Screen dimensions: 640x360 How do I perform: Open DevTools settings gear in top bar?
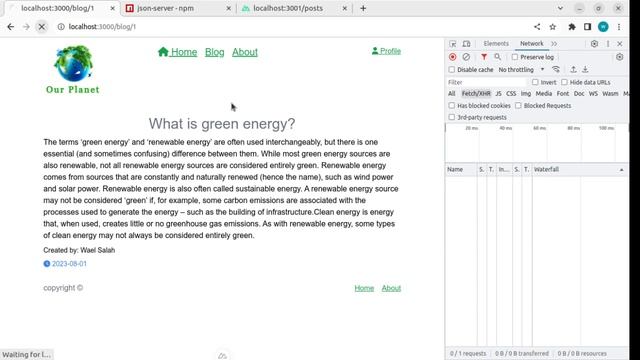594,44
